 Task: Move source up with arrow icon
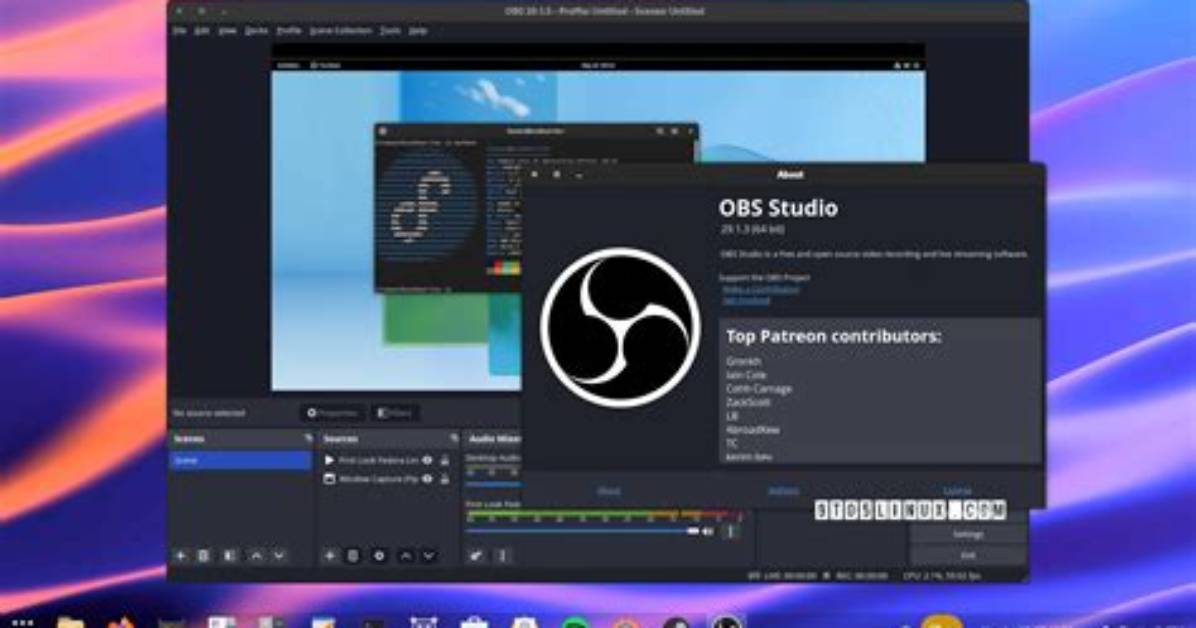406,556
